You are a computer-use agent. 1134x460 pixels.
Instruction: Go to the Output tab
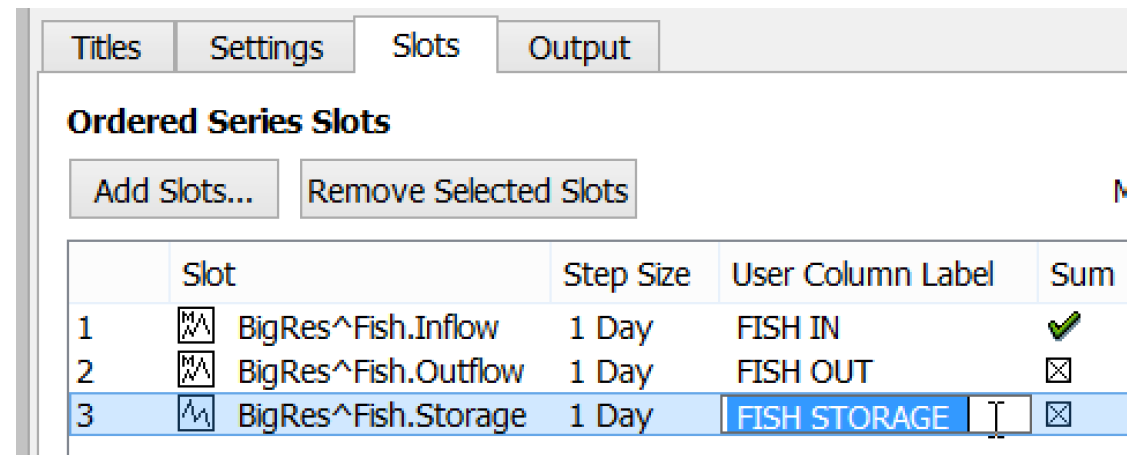[x=579, y=48]
